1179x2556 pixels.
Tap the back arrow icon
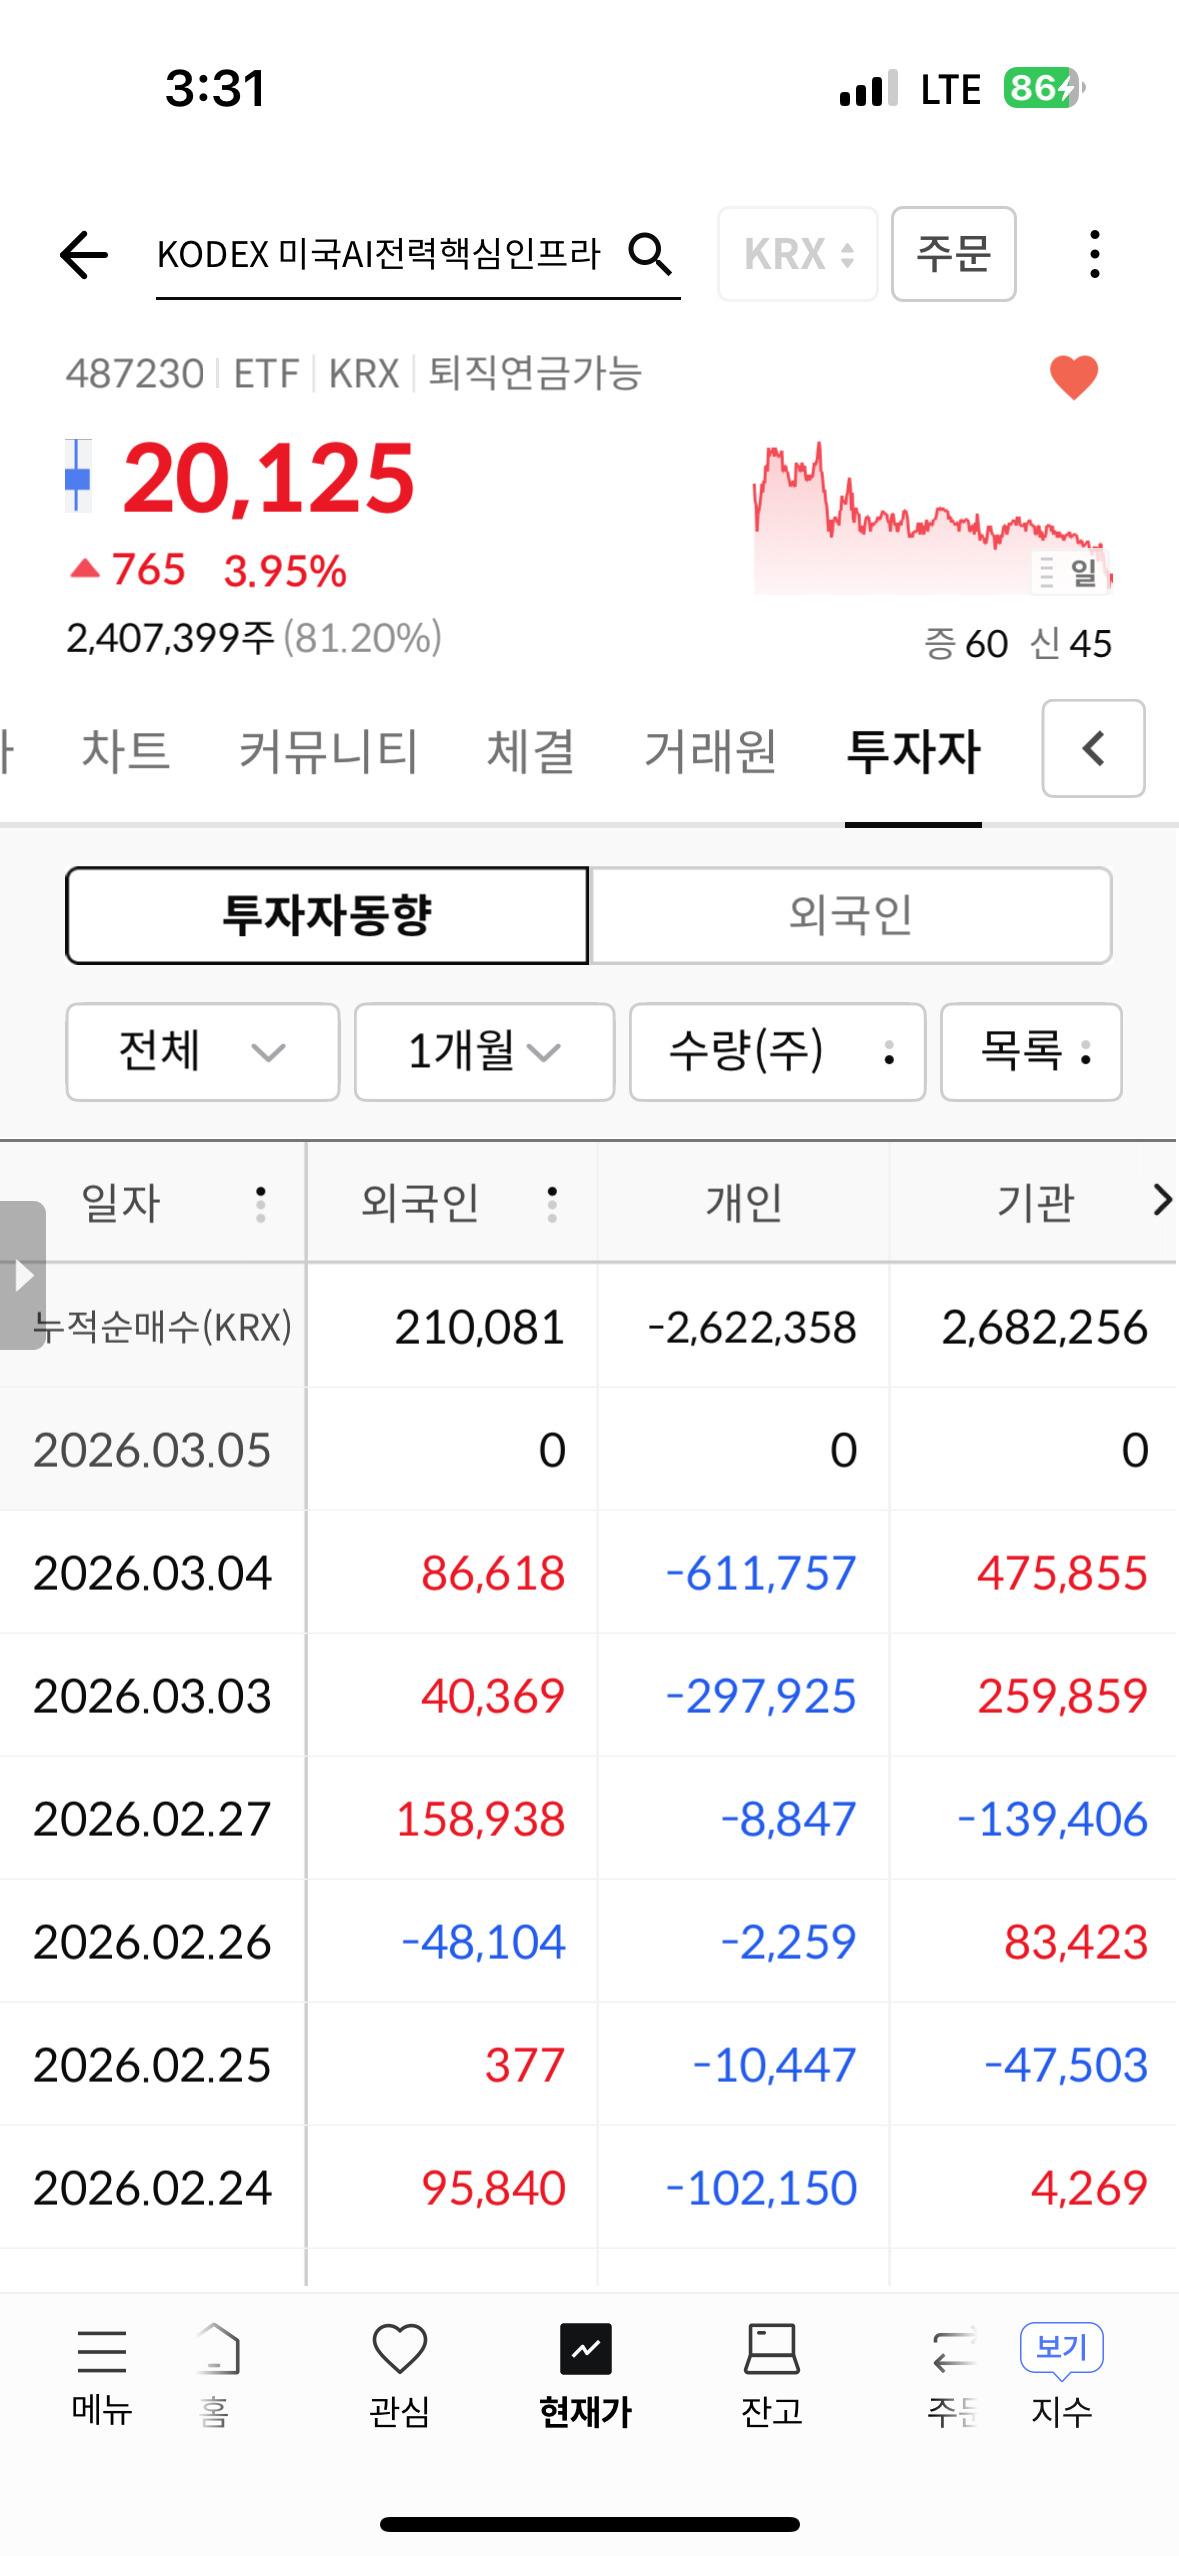pyautogui.click(x=84, y=255)
